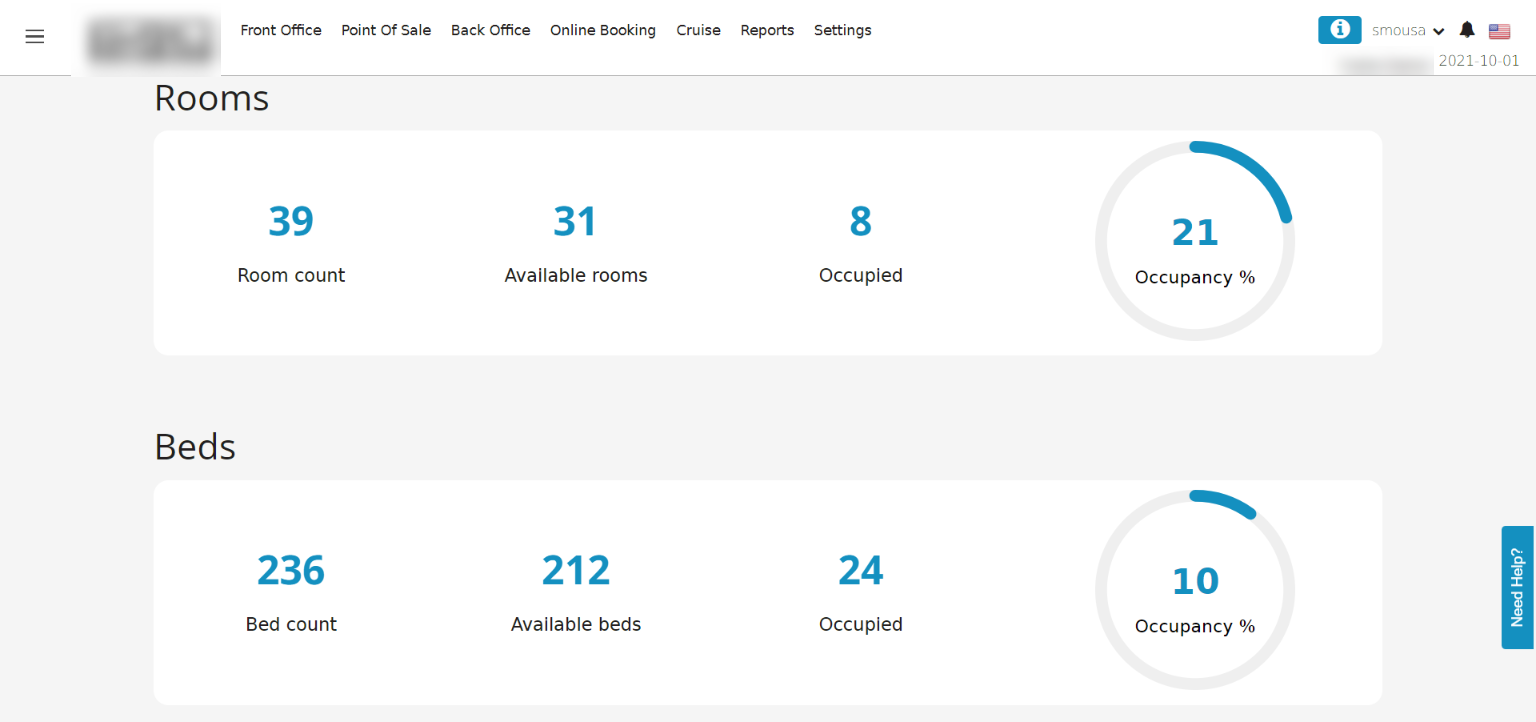Viewport: 1536px width, 722px height.
Task: Open the Settings menu
Action: [843, 30]
